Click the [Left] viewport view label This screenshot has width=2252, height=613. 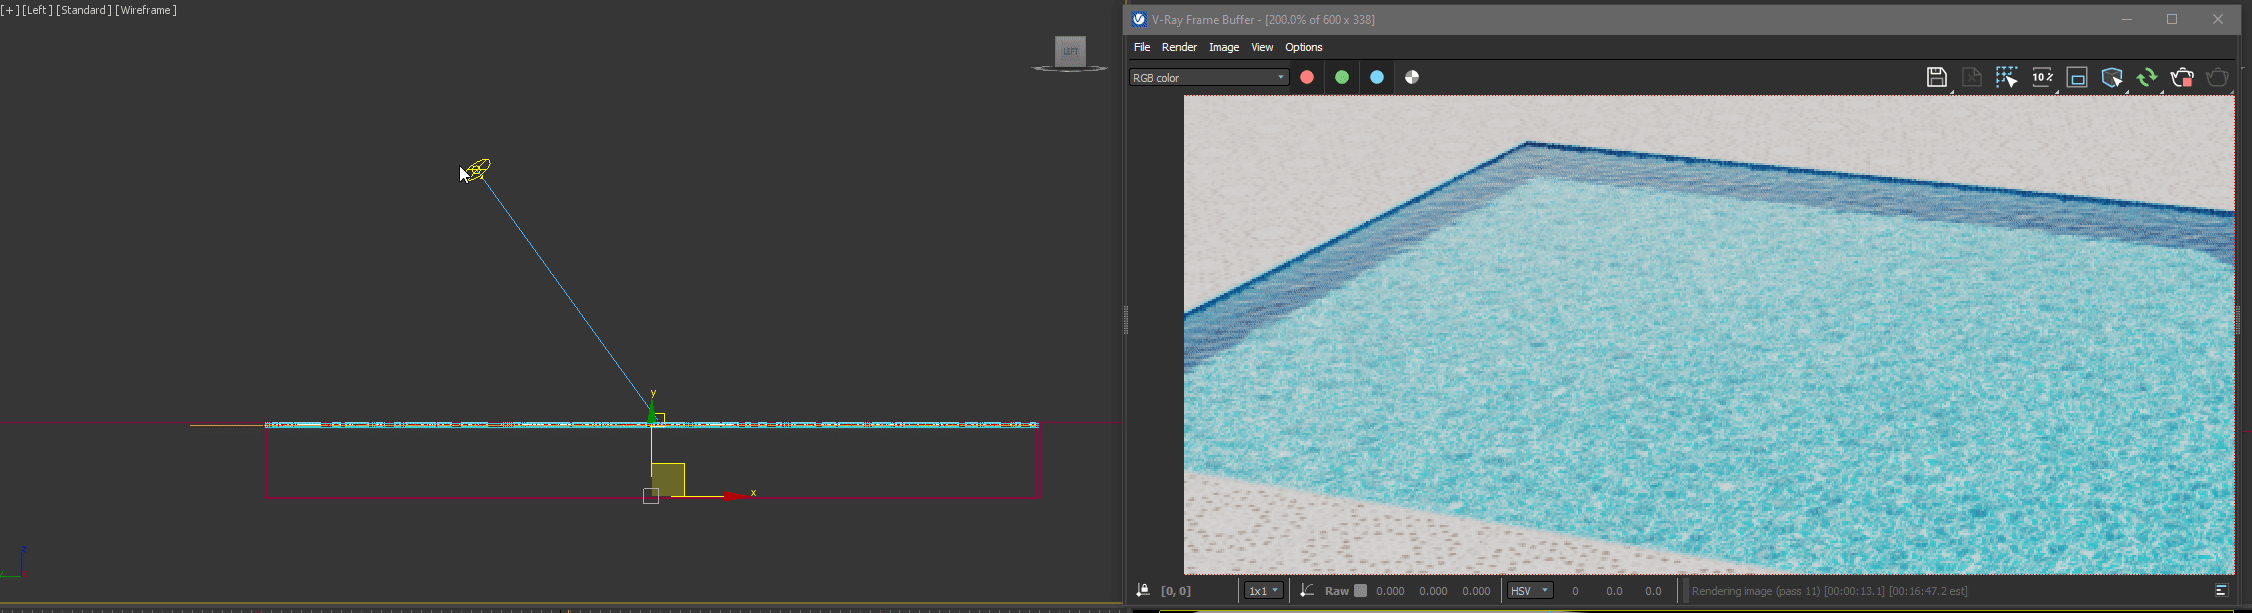(37, 10)
